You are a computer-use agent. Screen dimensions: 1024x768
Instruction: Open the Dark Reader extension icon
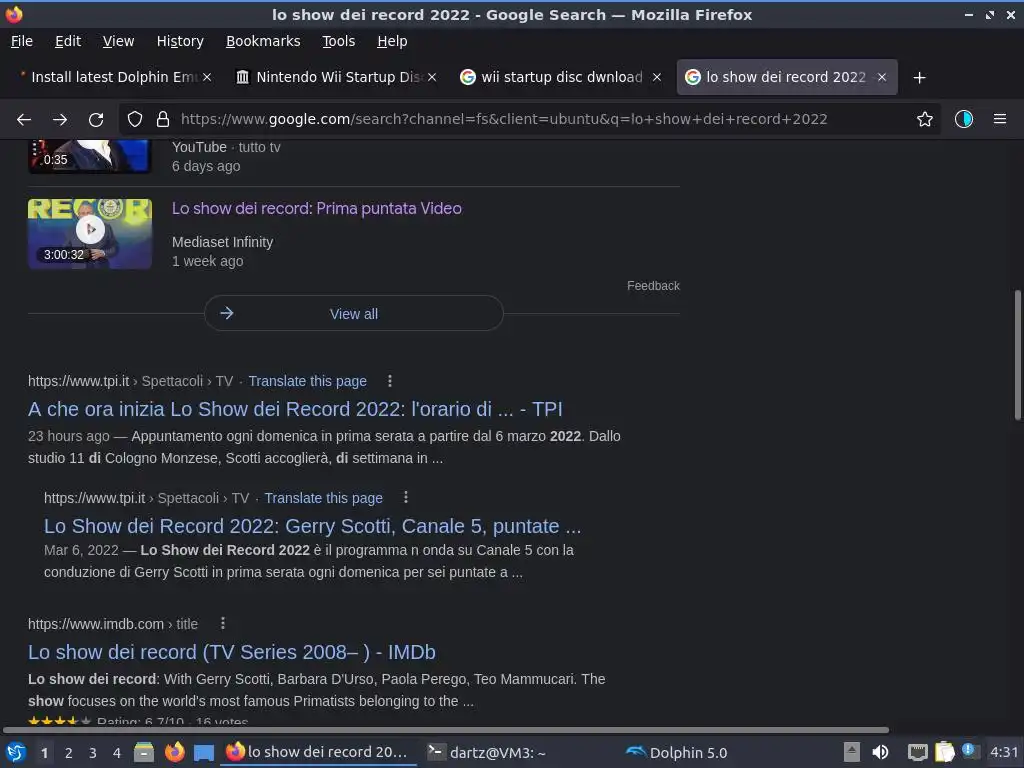click(964, 120)
